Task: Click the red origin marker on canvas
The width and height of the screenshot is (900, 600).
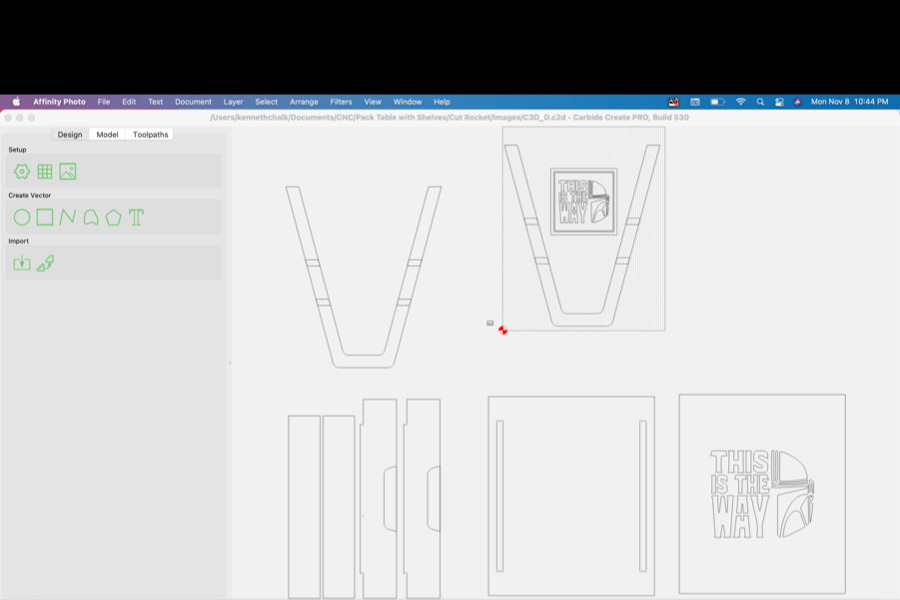Action: (503, 330)
